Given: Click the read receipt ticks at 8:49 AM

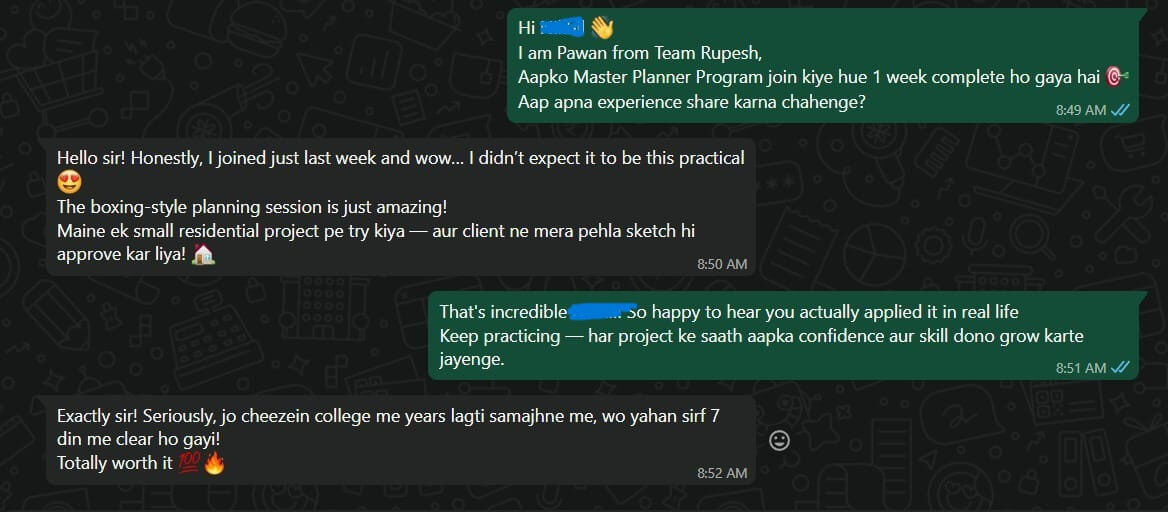Looking at the screenshot, I should tap(1121, 110).
